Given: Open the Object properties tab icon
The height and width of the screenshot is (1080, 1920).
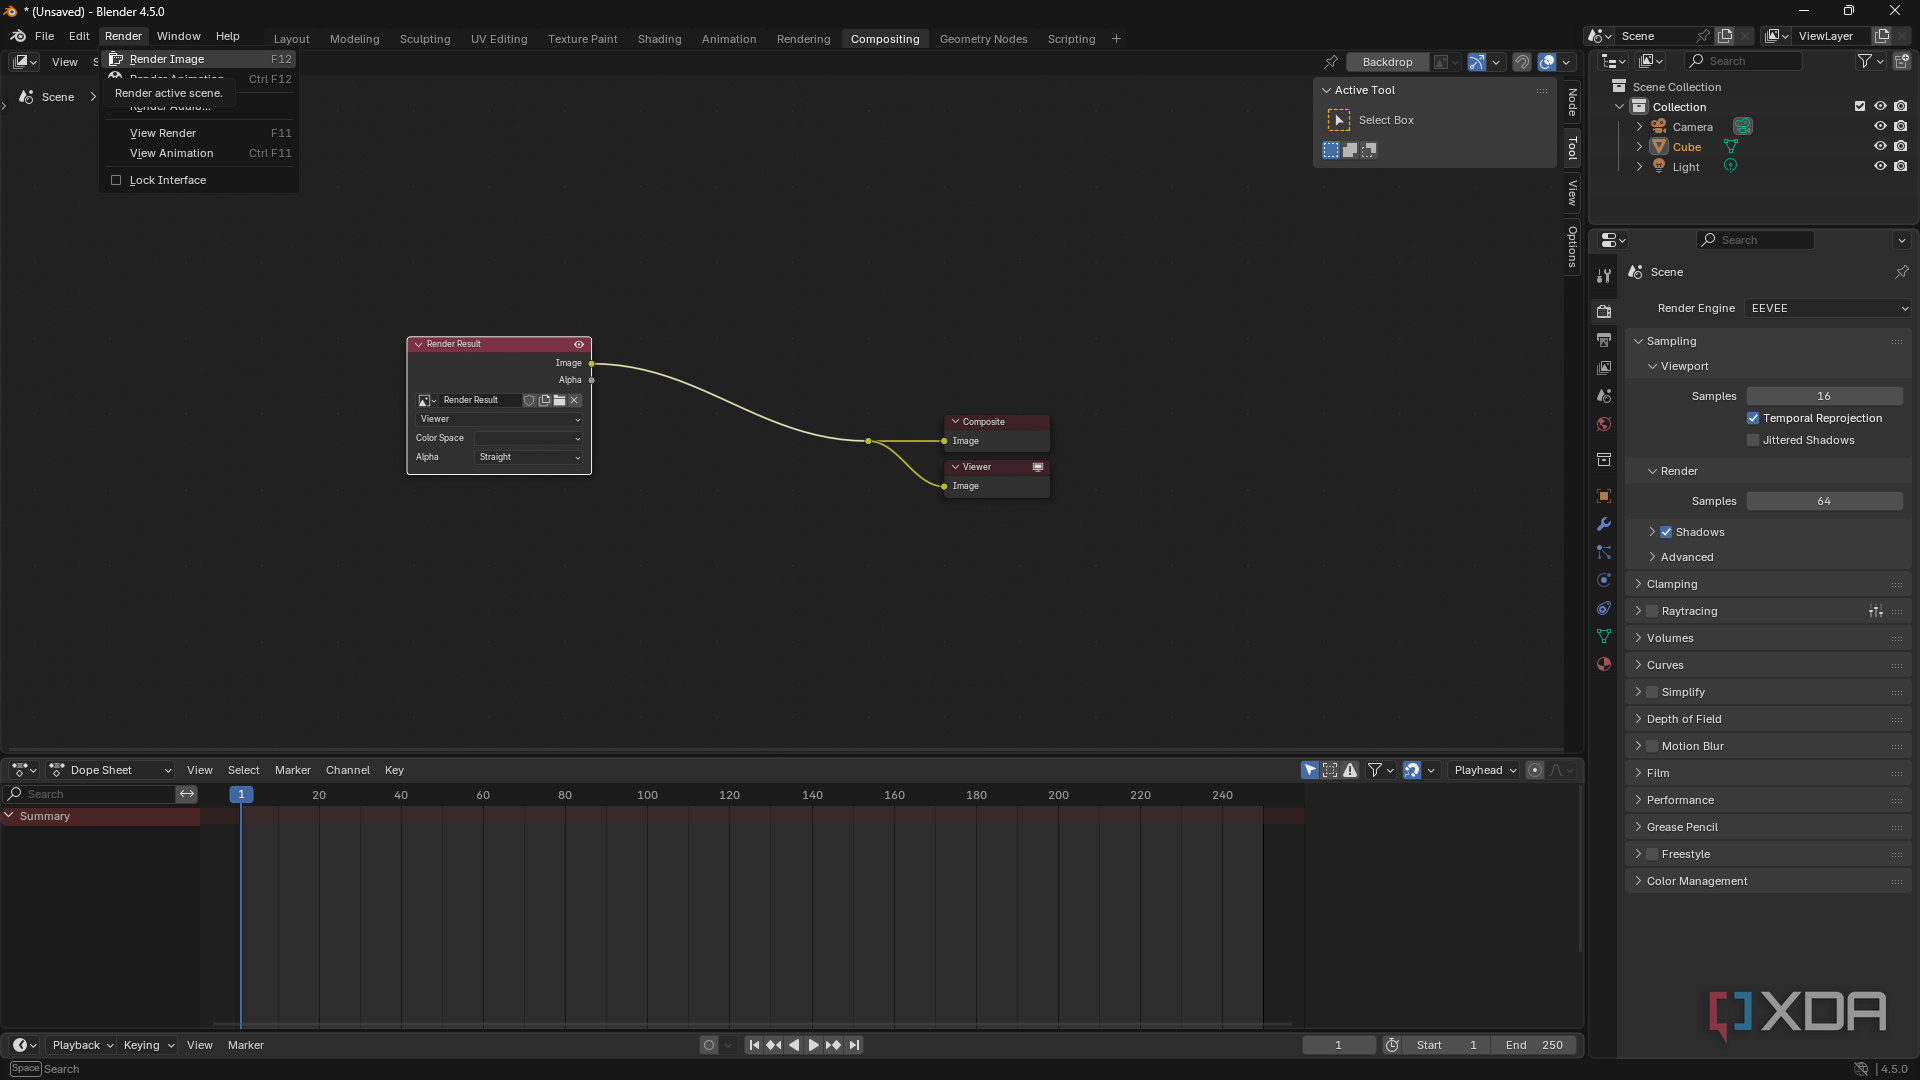Looking at the screenshot, I should (1604, 496).
